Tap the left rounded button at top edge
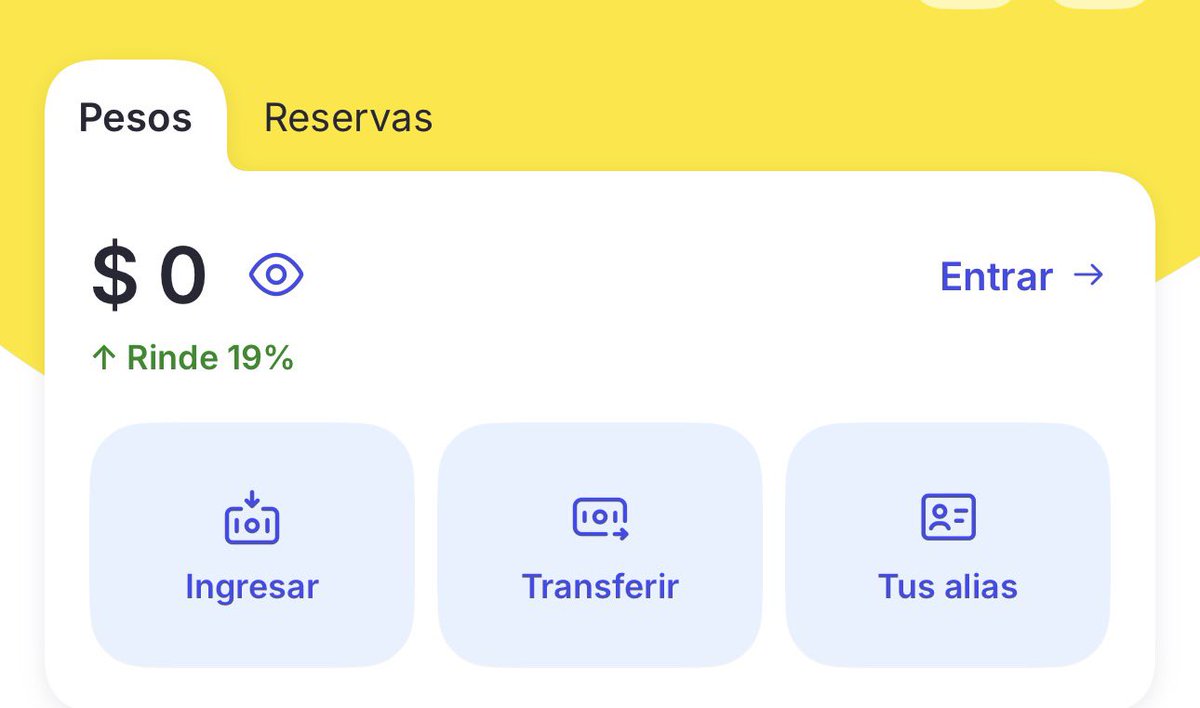Viewport: 1200px width, 708px height. (965, 3)
